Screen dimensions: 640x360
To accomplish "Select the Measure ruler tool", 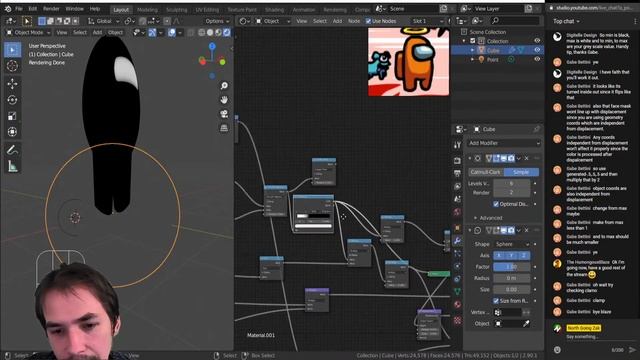I will [x=12, y=166].
